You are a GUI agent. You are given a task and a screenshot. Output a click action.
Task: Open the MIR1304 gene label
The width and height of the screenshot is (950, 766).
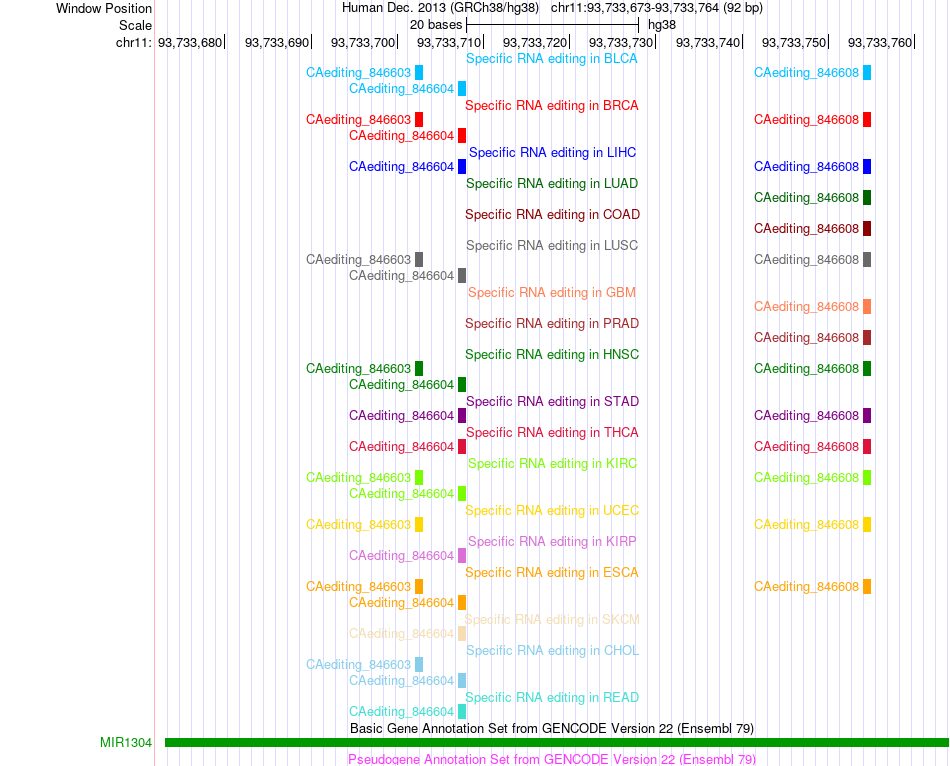126,742
